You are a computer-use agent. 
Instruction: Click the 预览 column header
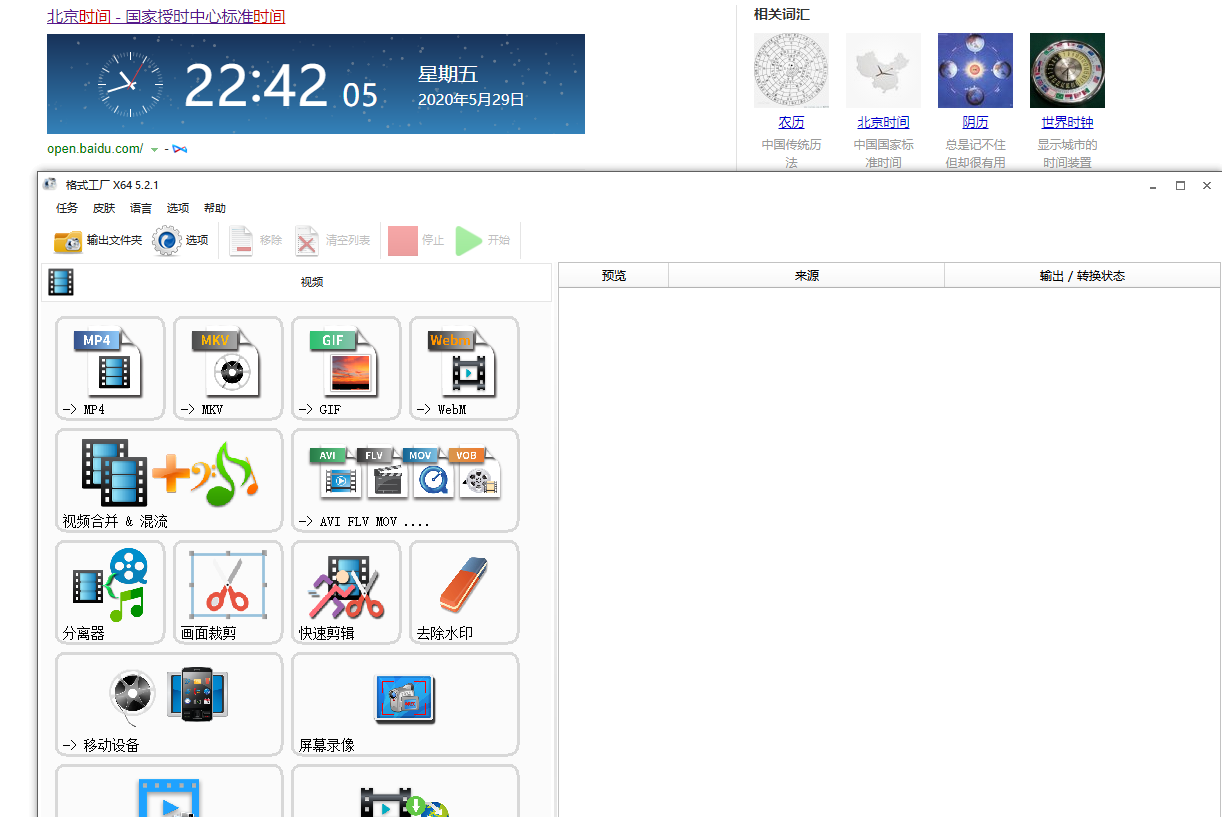[x=614, y=276]
